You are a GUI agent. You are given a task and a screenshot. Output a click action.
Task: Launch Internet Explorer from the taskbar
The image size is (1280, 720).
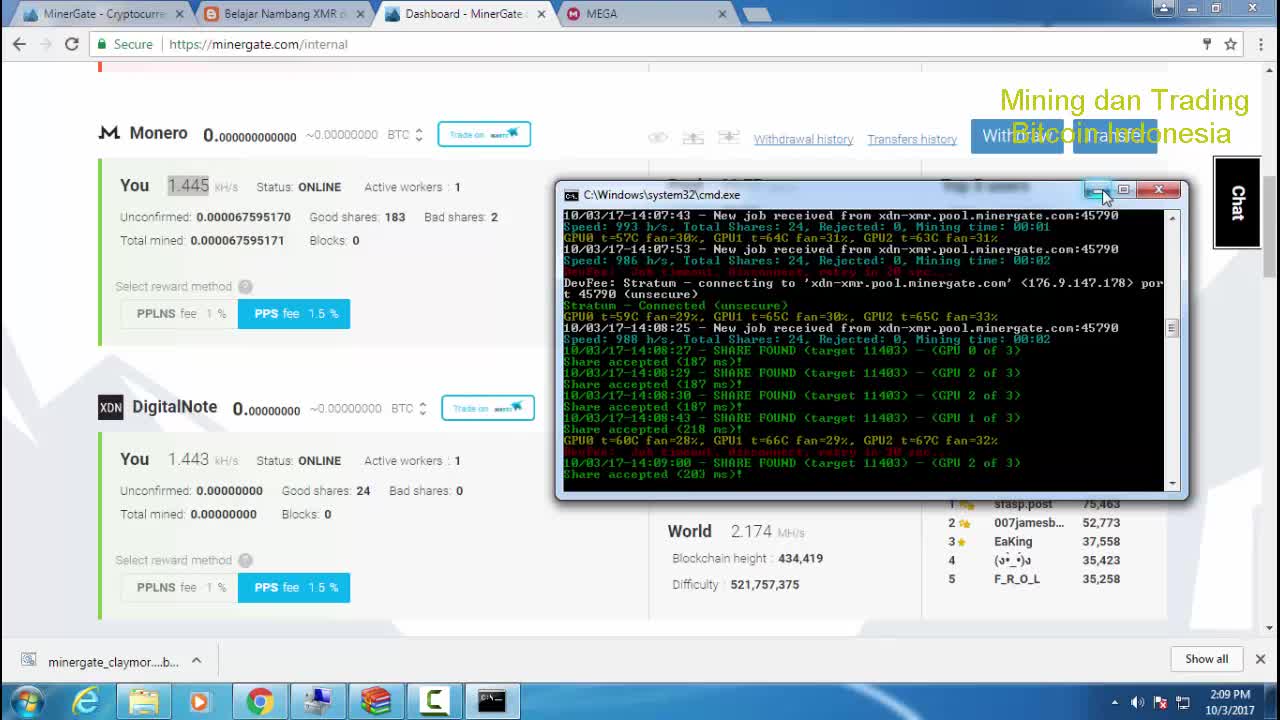point(86,701)
